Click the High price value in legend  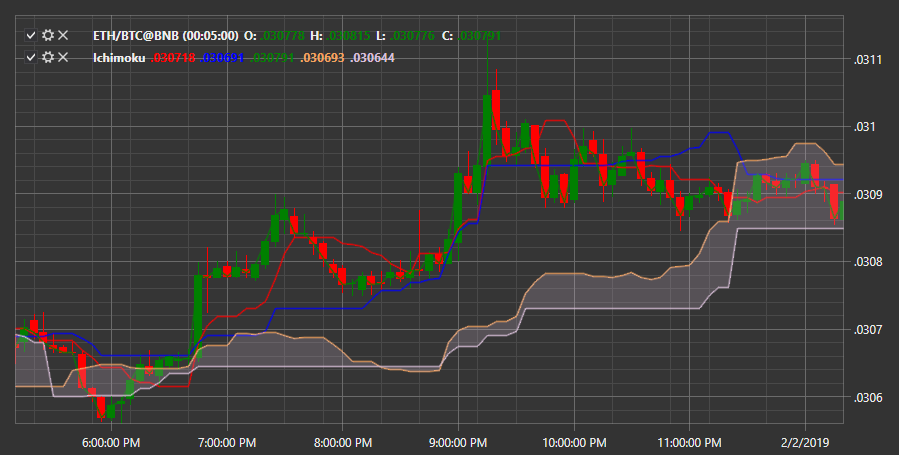pyautogui.click(x=349, y=36)
